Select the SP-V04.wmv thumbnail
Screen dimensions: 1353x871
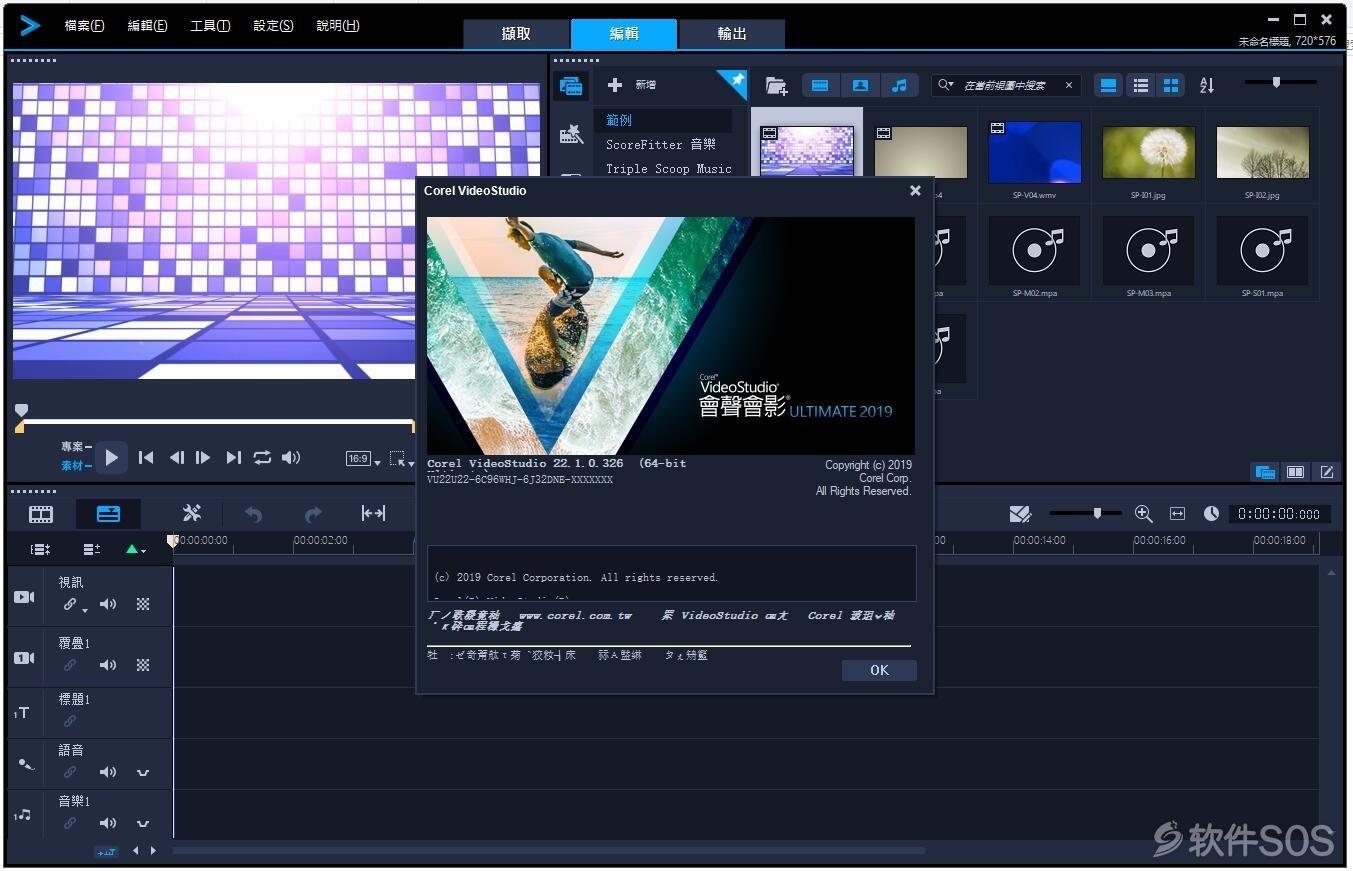1035,152
